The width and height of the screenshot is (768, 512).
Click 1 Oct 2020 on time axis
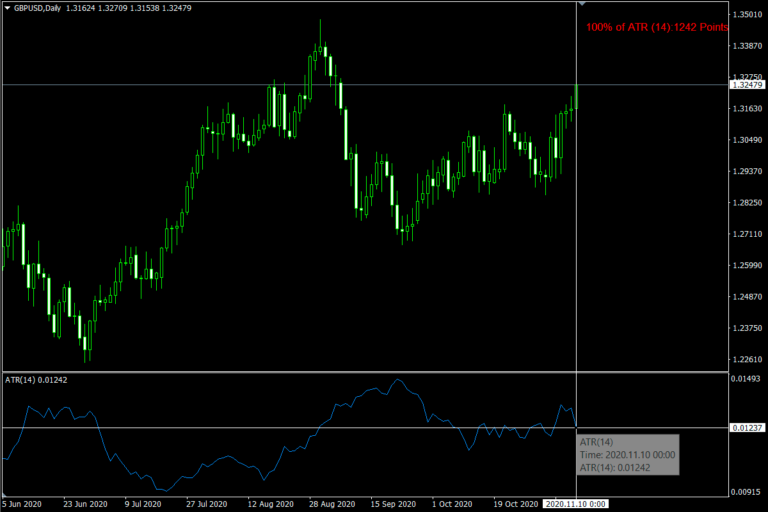(x=452, y=504)
